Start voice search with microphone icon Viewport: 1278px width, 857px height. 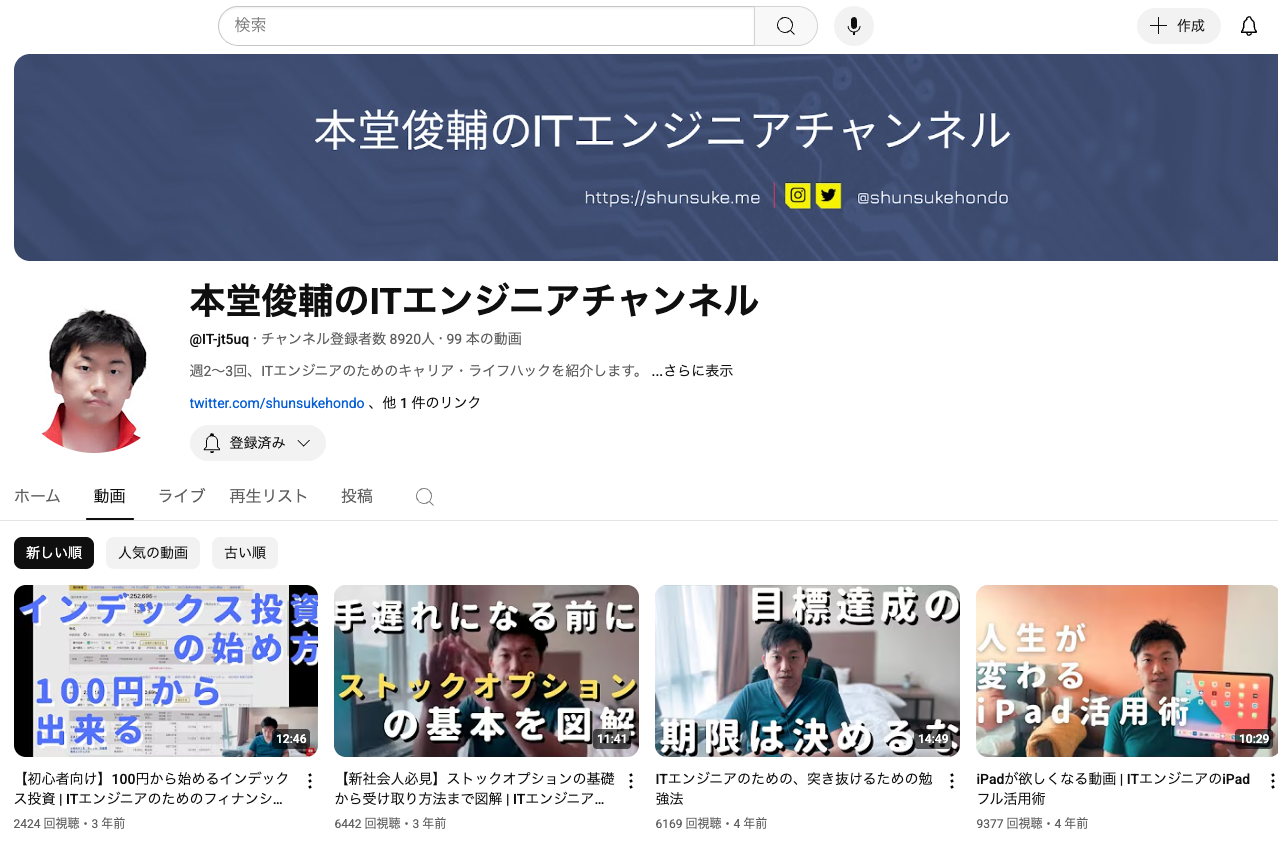853,26
